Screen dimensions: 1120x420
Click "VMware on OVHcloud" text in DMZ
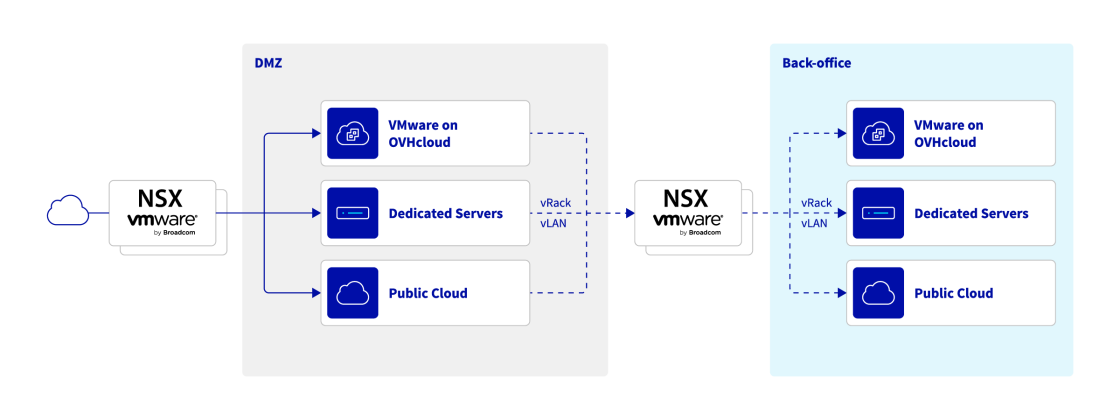click(424, 133)
